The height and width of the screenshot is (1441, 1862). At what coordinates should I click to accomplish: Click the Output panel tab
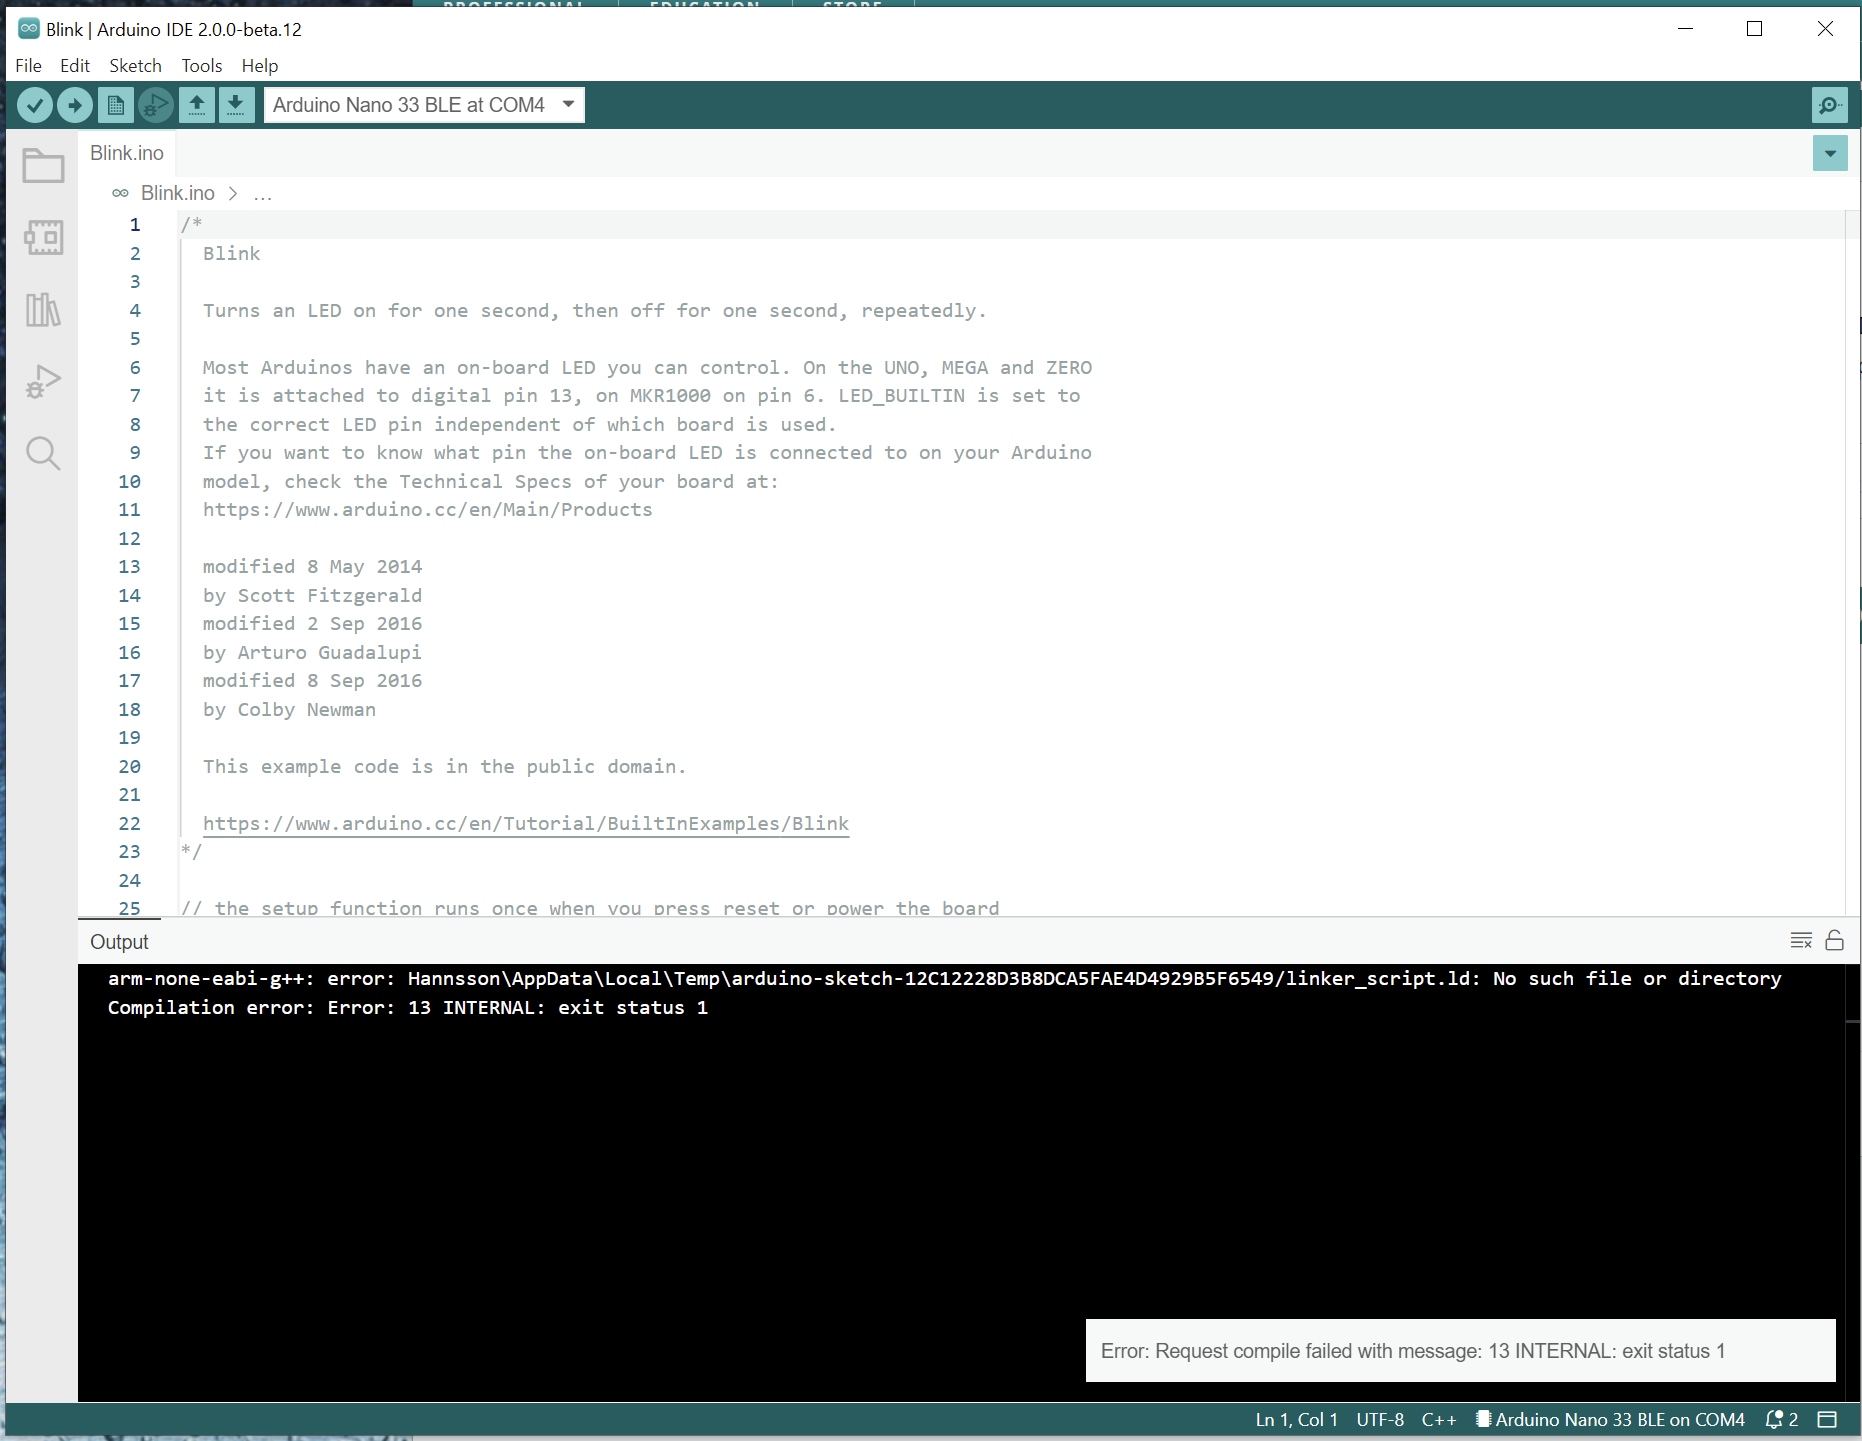click(119, 942)
